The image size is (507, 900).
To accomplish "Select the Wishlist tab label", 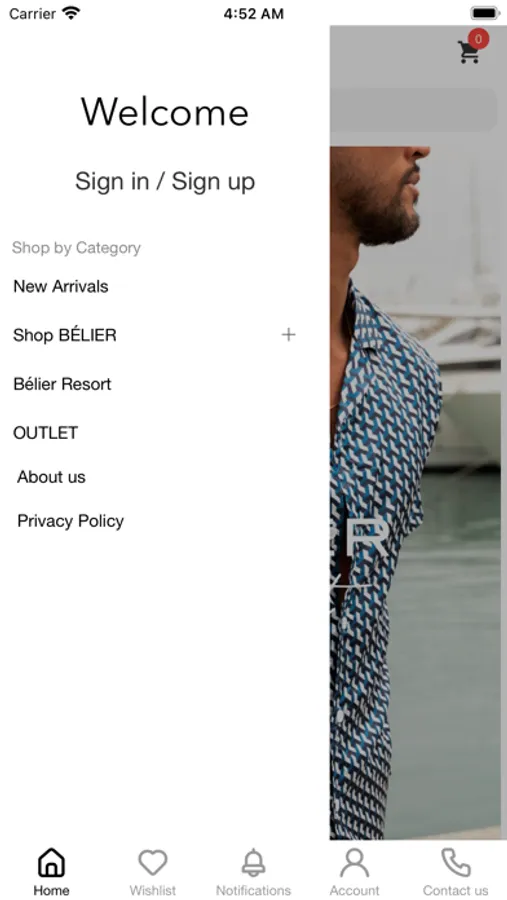I will coord(153,890).
